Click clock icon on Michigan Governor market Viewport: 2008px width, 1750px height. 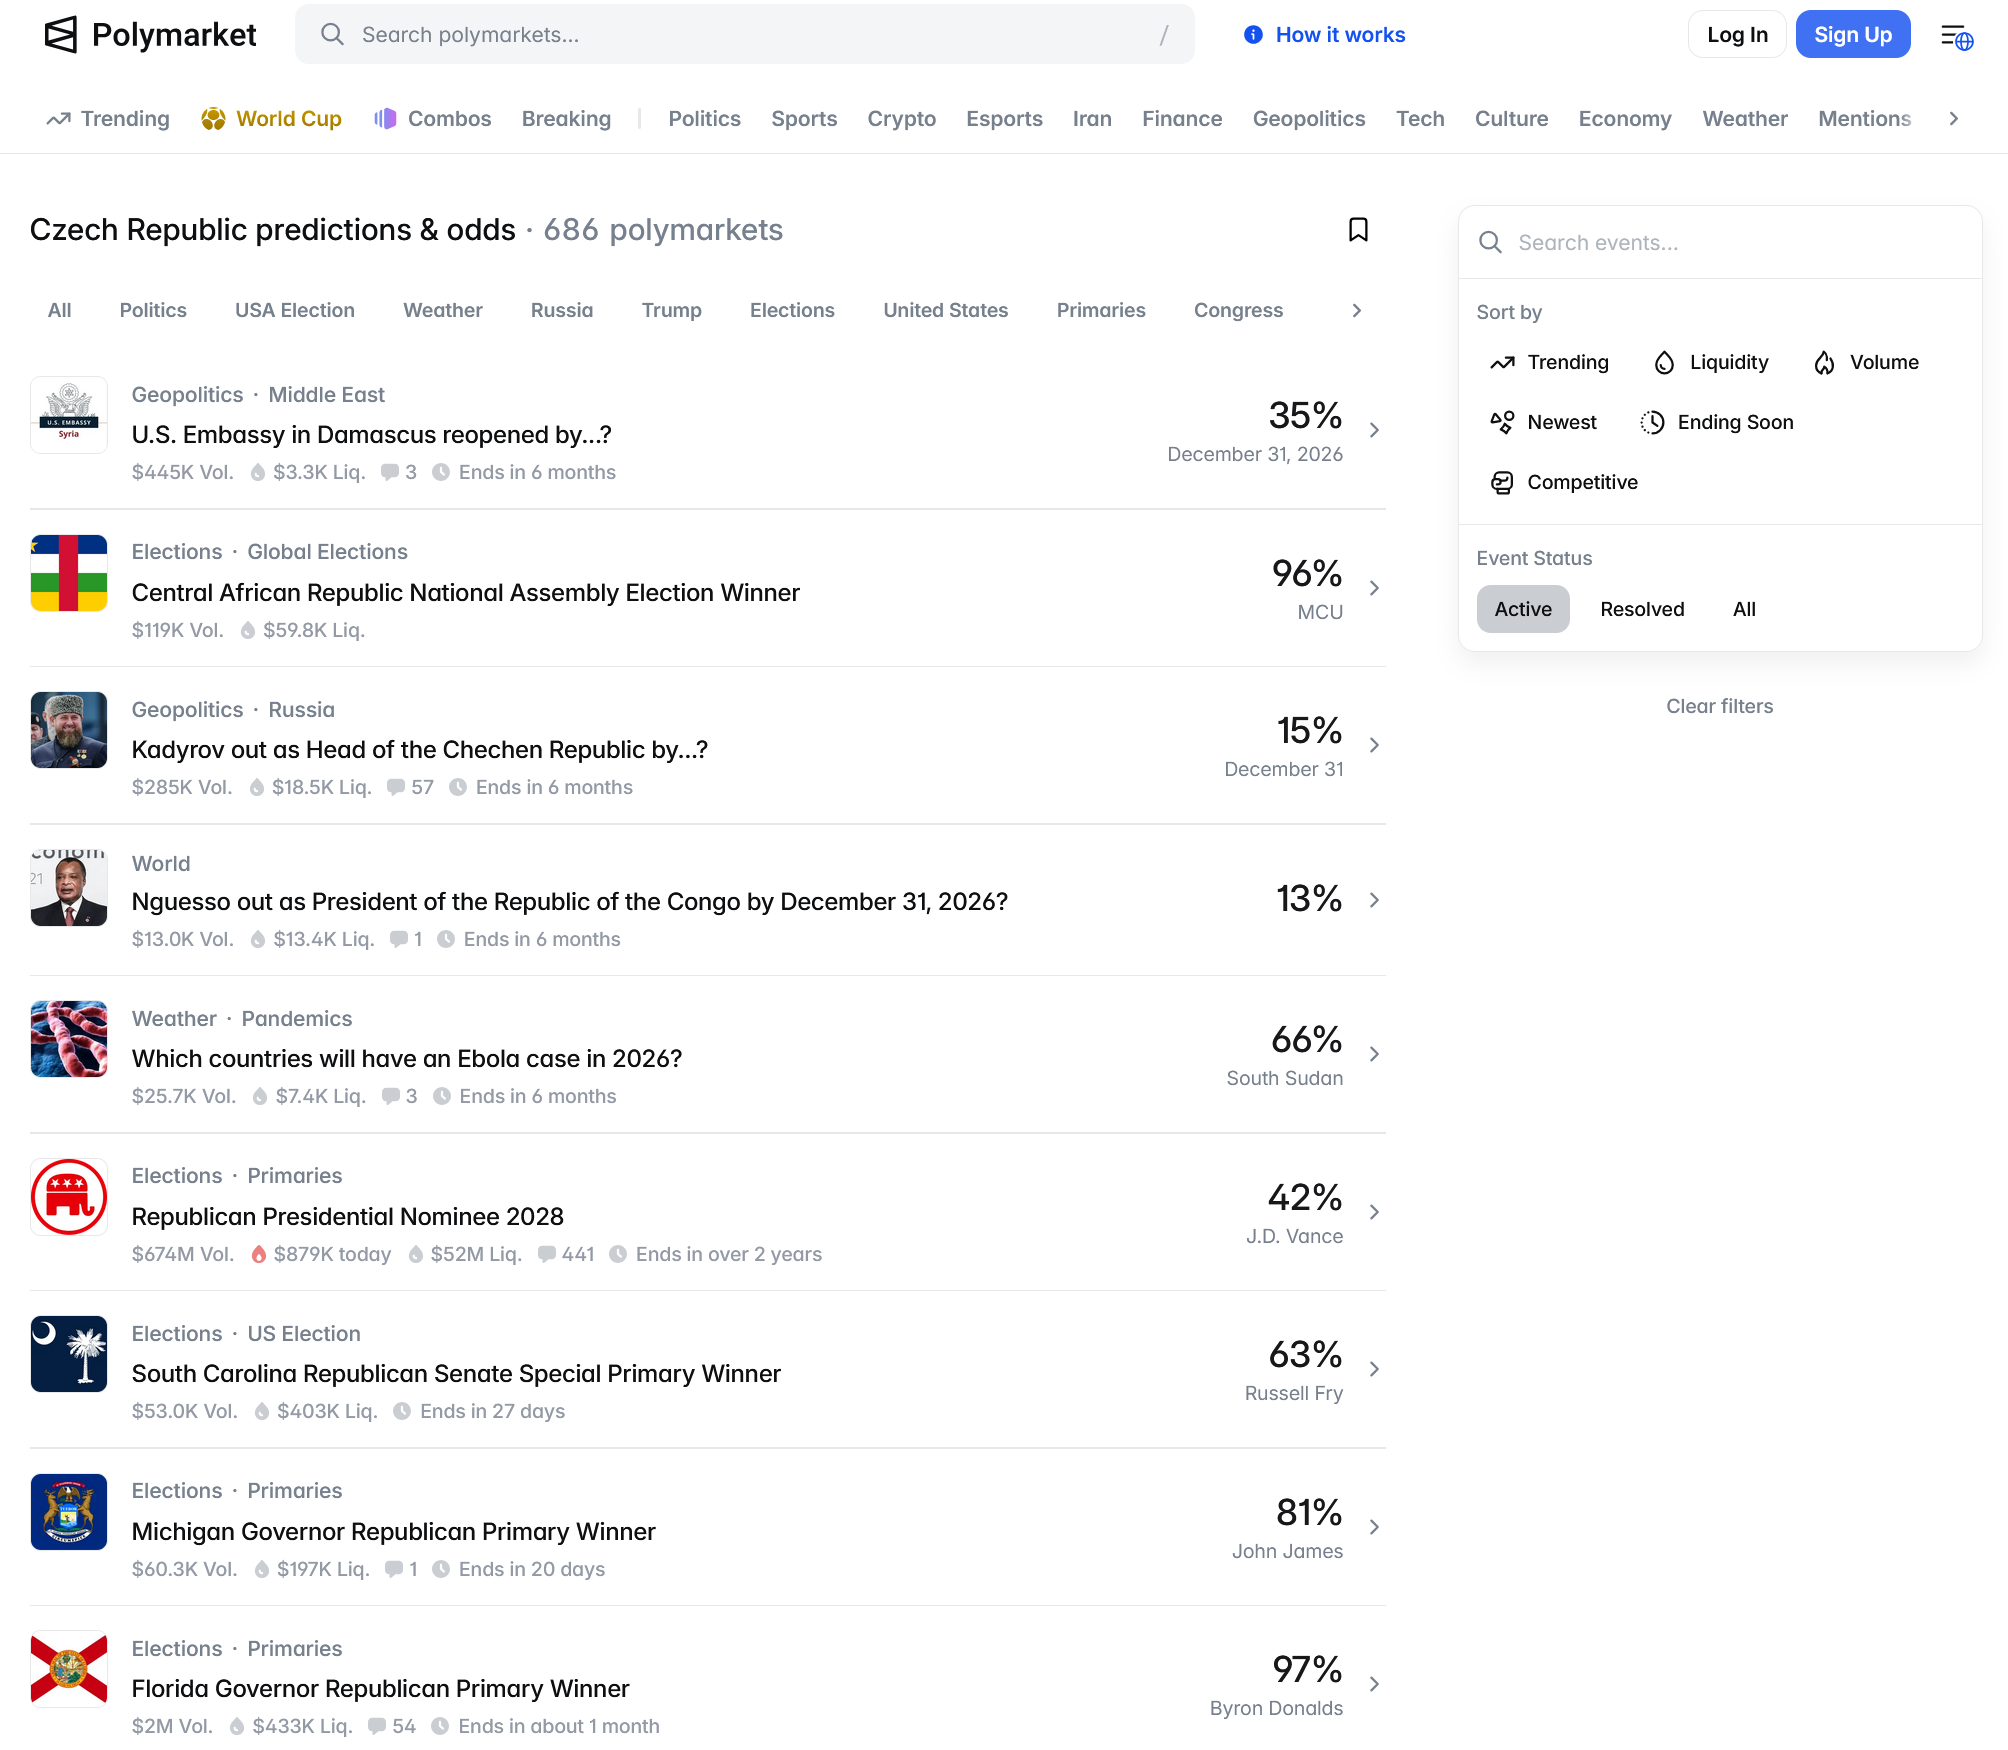(x=440, y=1570)
